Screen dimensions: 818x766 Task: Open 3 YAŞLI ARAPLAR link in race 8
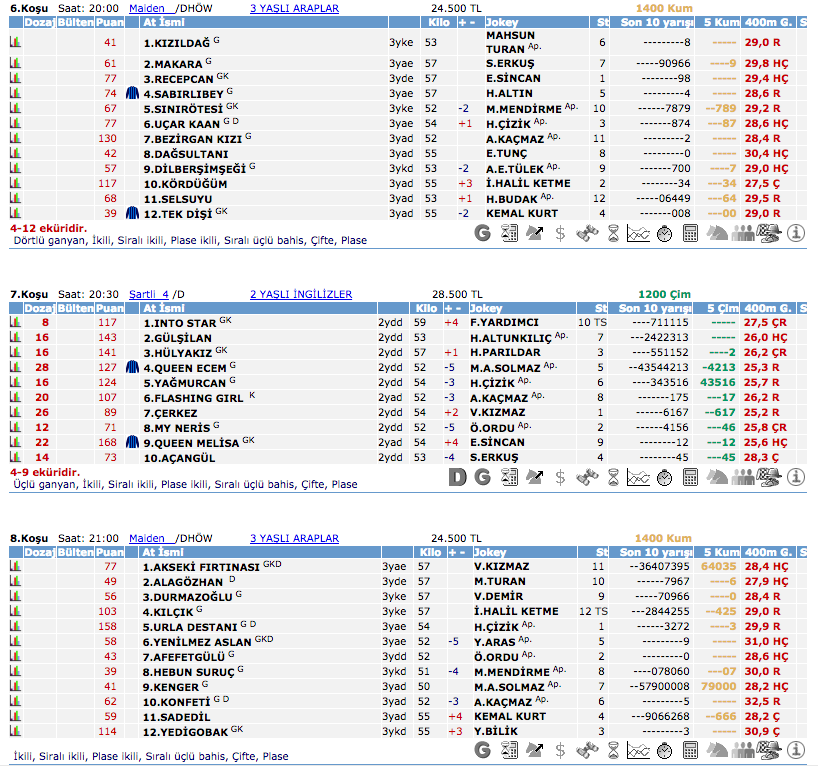[294, 538]
